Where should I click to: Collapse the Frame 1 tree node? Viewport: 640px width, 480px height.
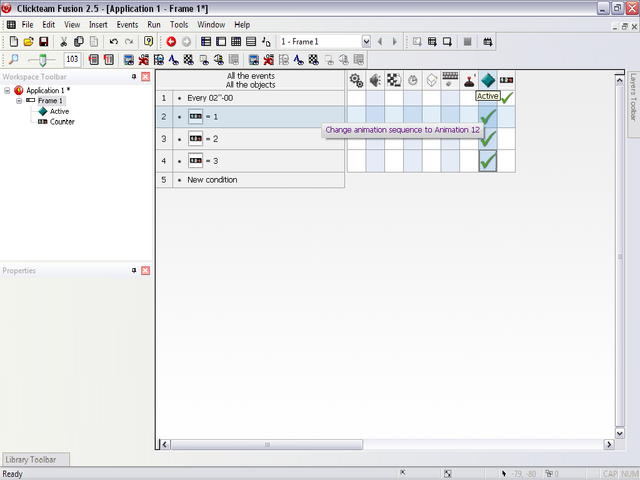point(19,100)
